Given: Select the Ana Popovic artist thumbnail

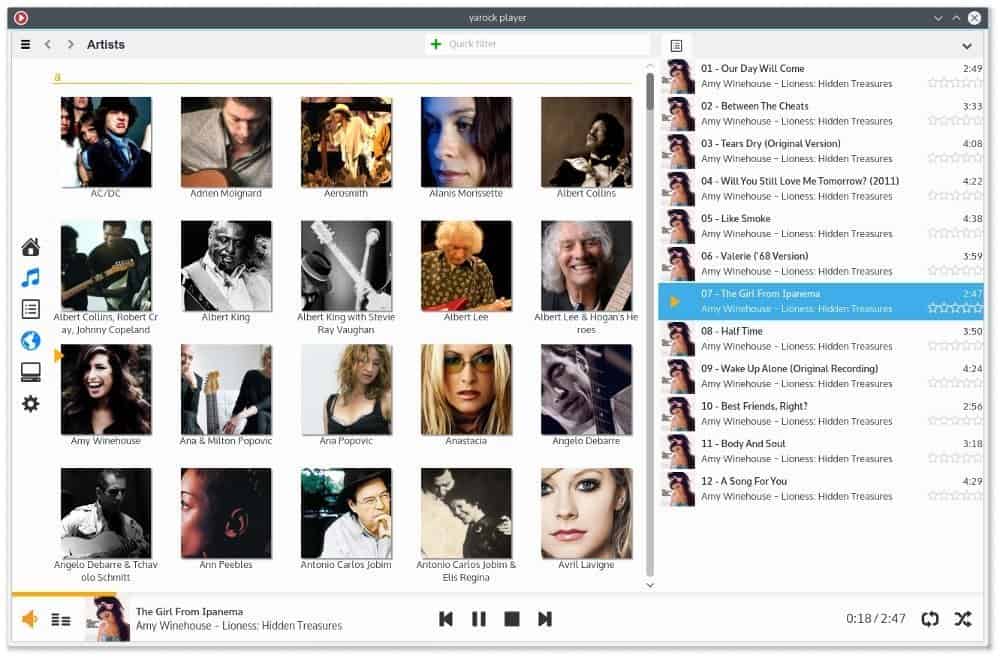Looking at the screenshot, I should tap(346, 390).
